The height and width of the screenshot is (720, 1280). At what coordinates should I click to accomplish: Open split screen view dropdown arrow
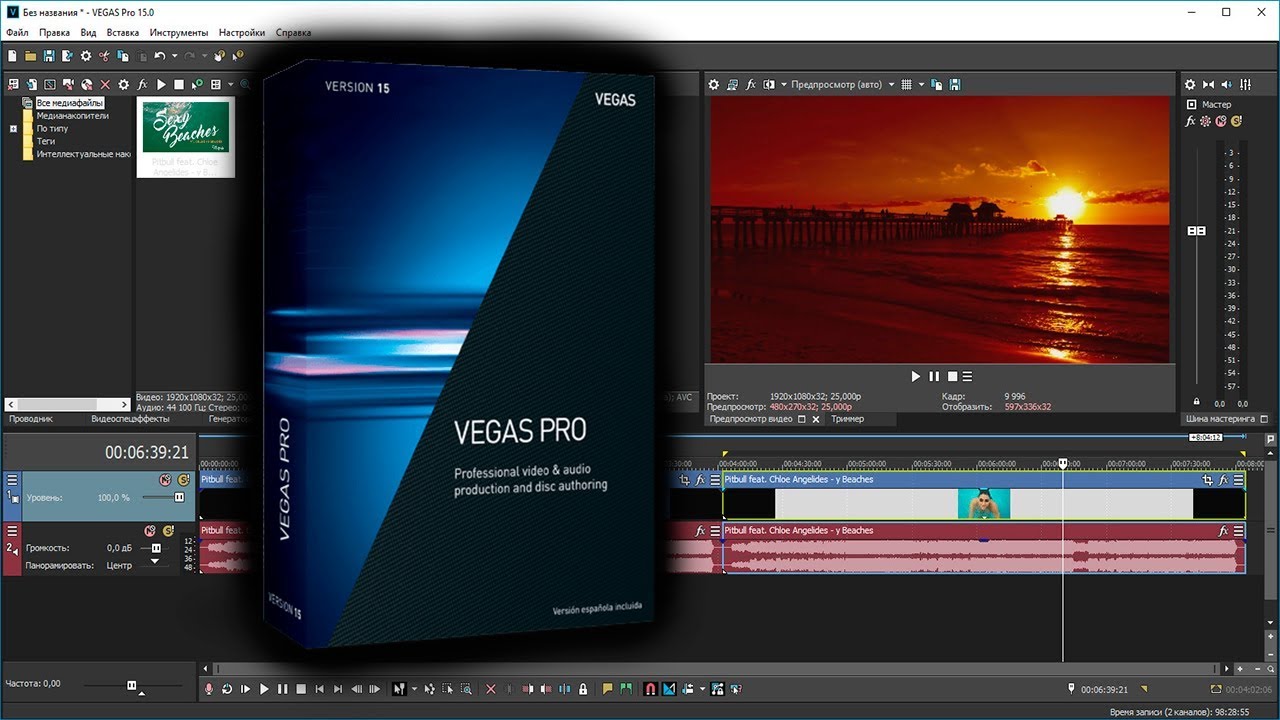coord(784,85)
